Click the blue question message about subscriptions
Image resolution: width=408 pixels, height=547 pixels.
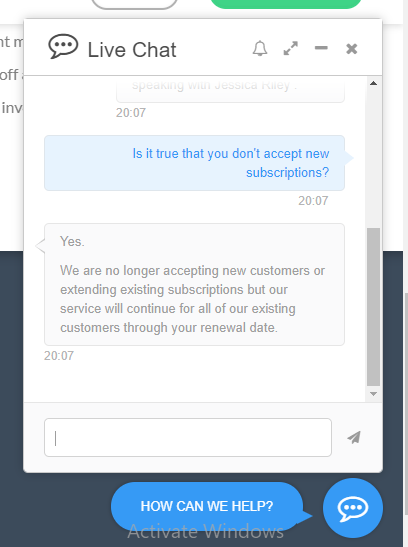195,163
